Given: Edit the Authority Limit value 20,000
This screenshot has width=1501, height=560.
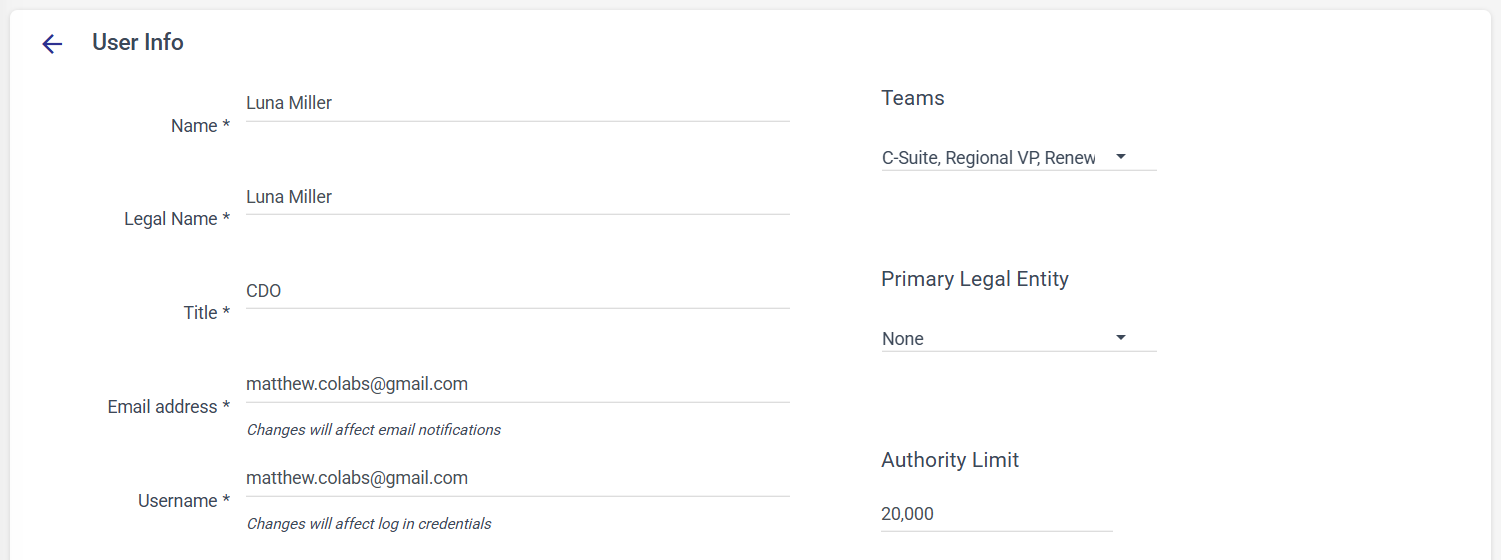Looking at the screenshot, I should tap(995, 514).
